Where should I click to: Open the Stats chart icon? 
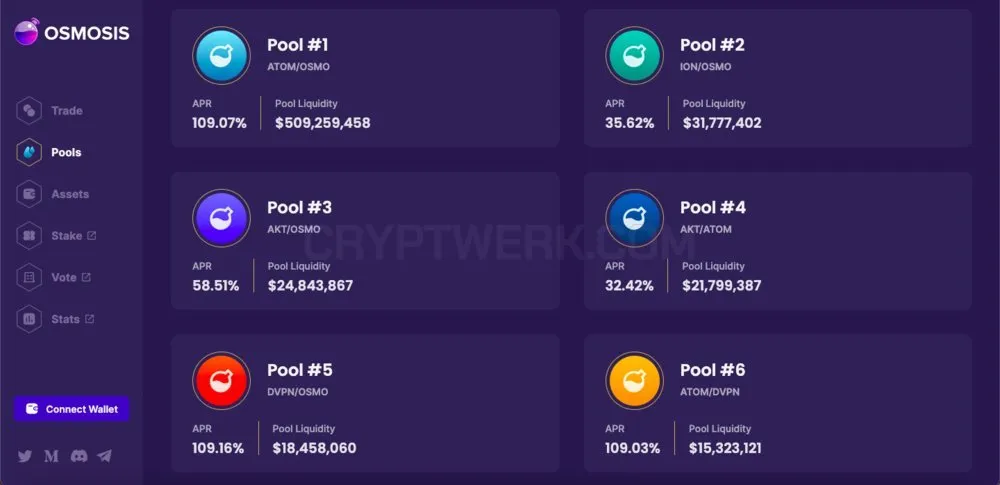click(29, 319)
